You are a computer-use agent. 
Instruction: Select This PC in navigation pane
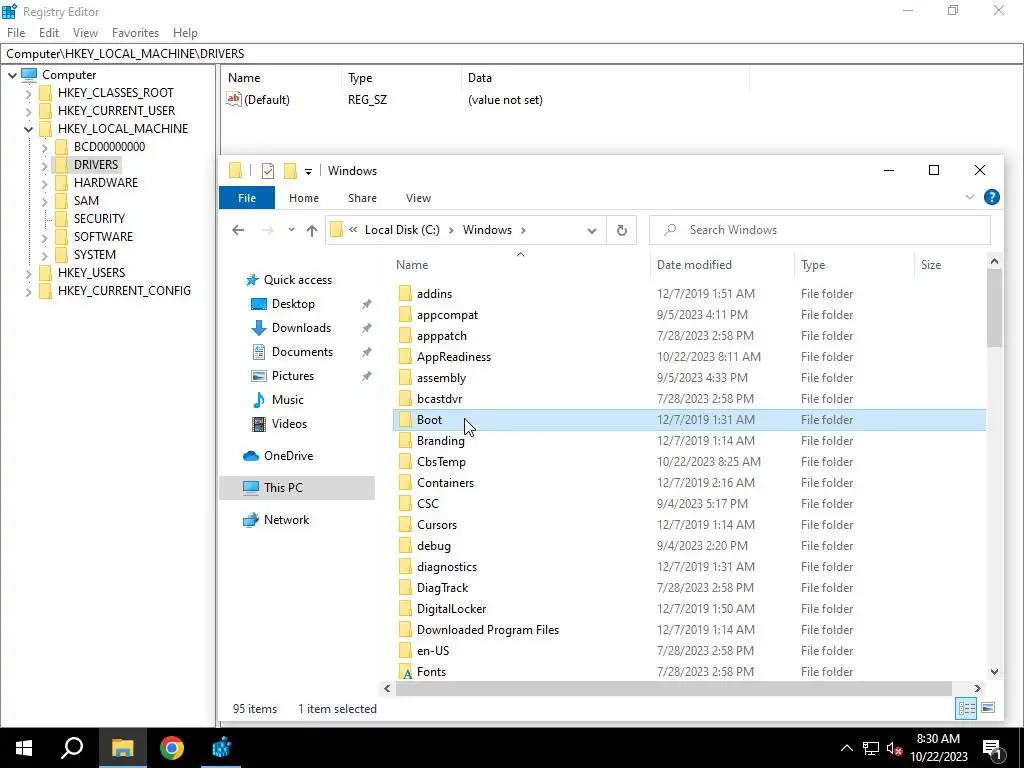click(x=297, y=488)
